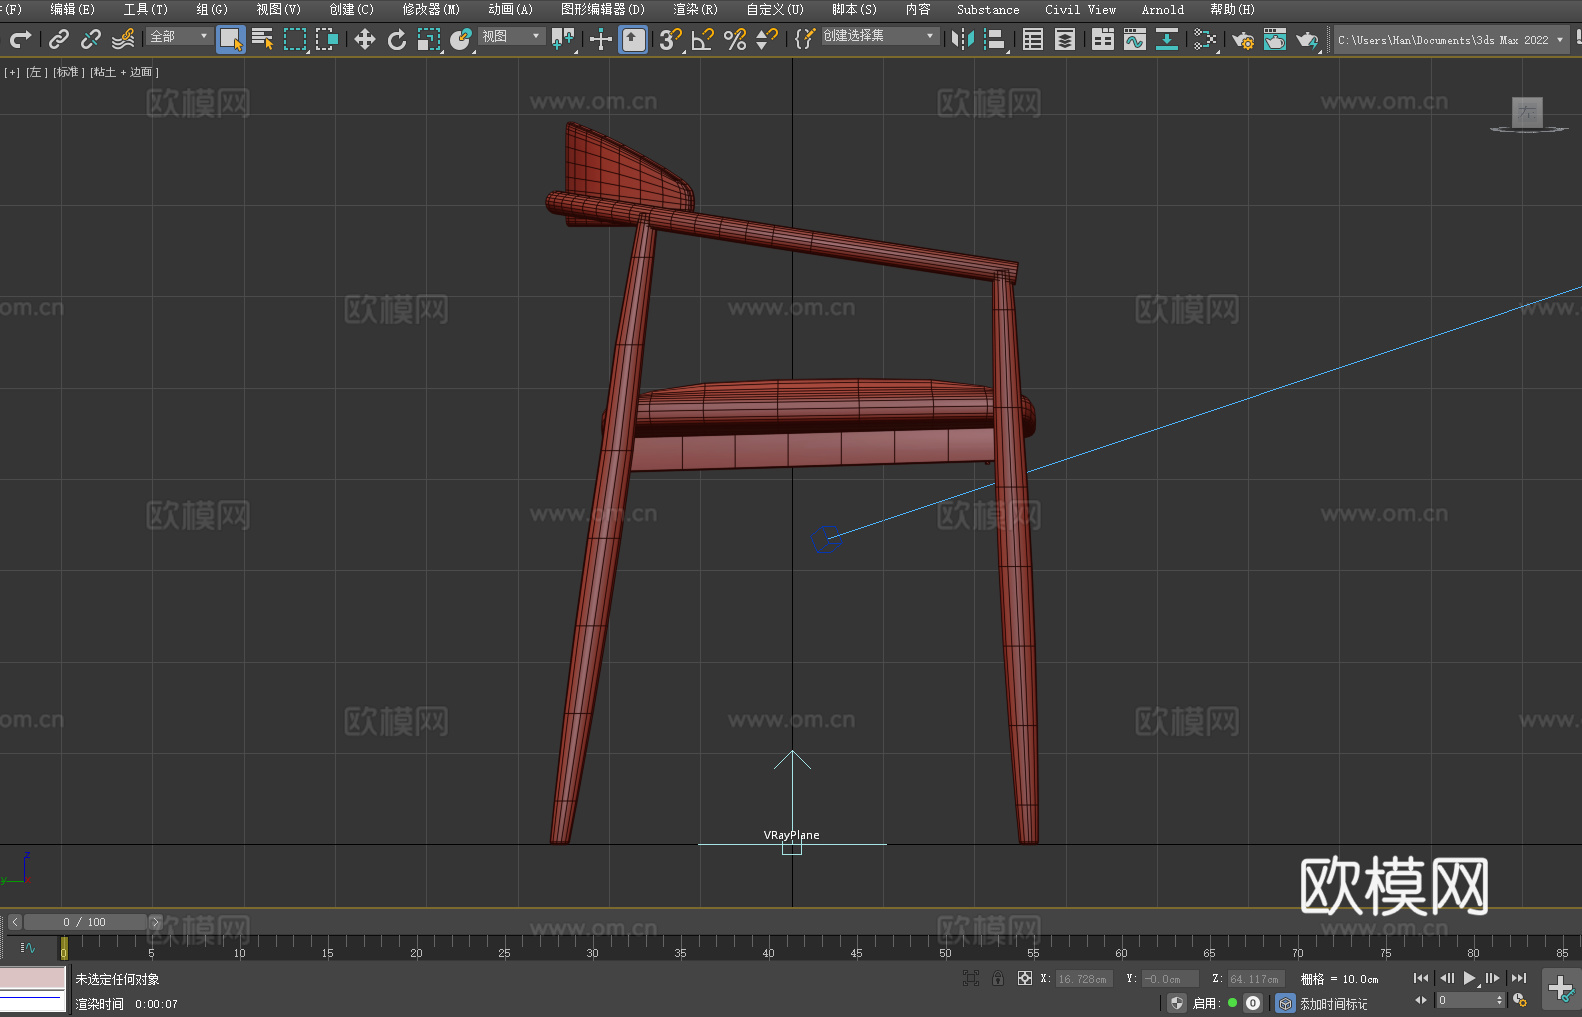The width and height of the screenshot is (1582, 1017).
Task: Open the Arnold menu
Action: coord(1162,9)
